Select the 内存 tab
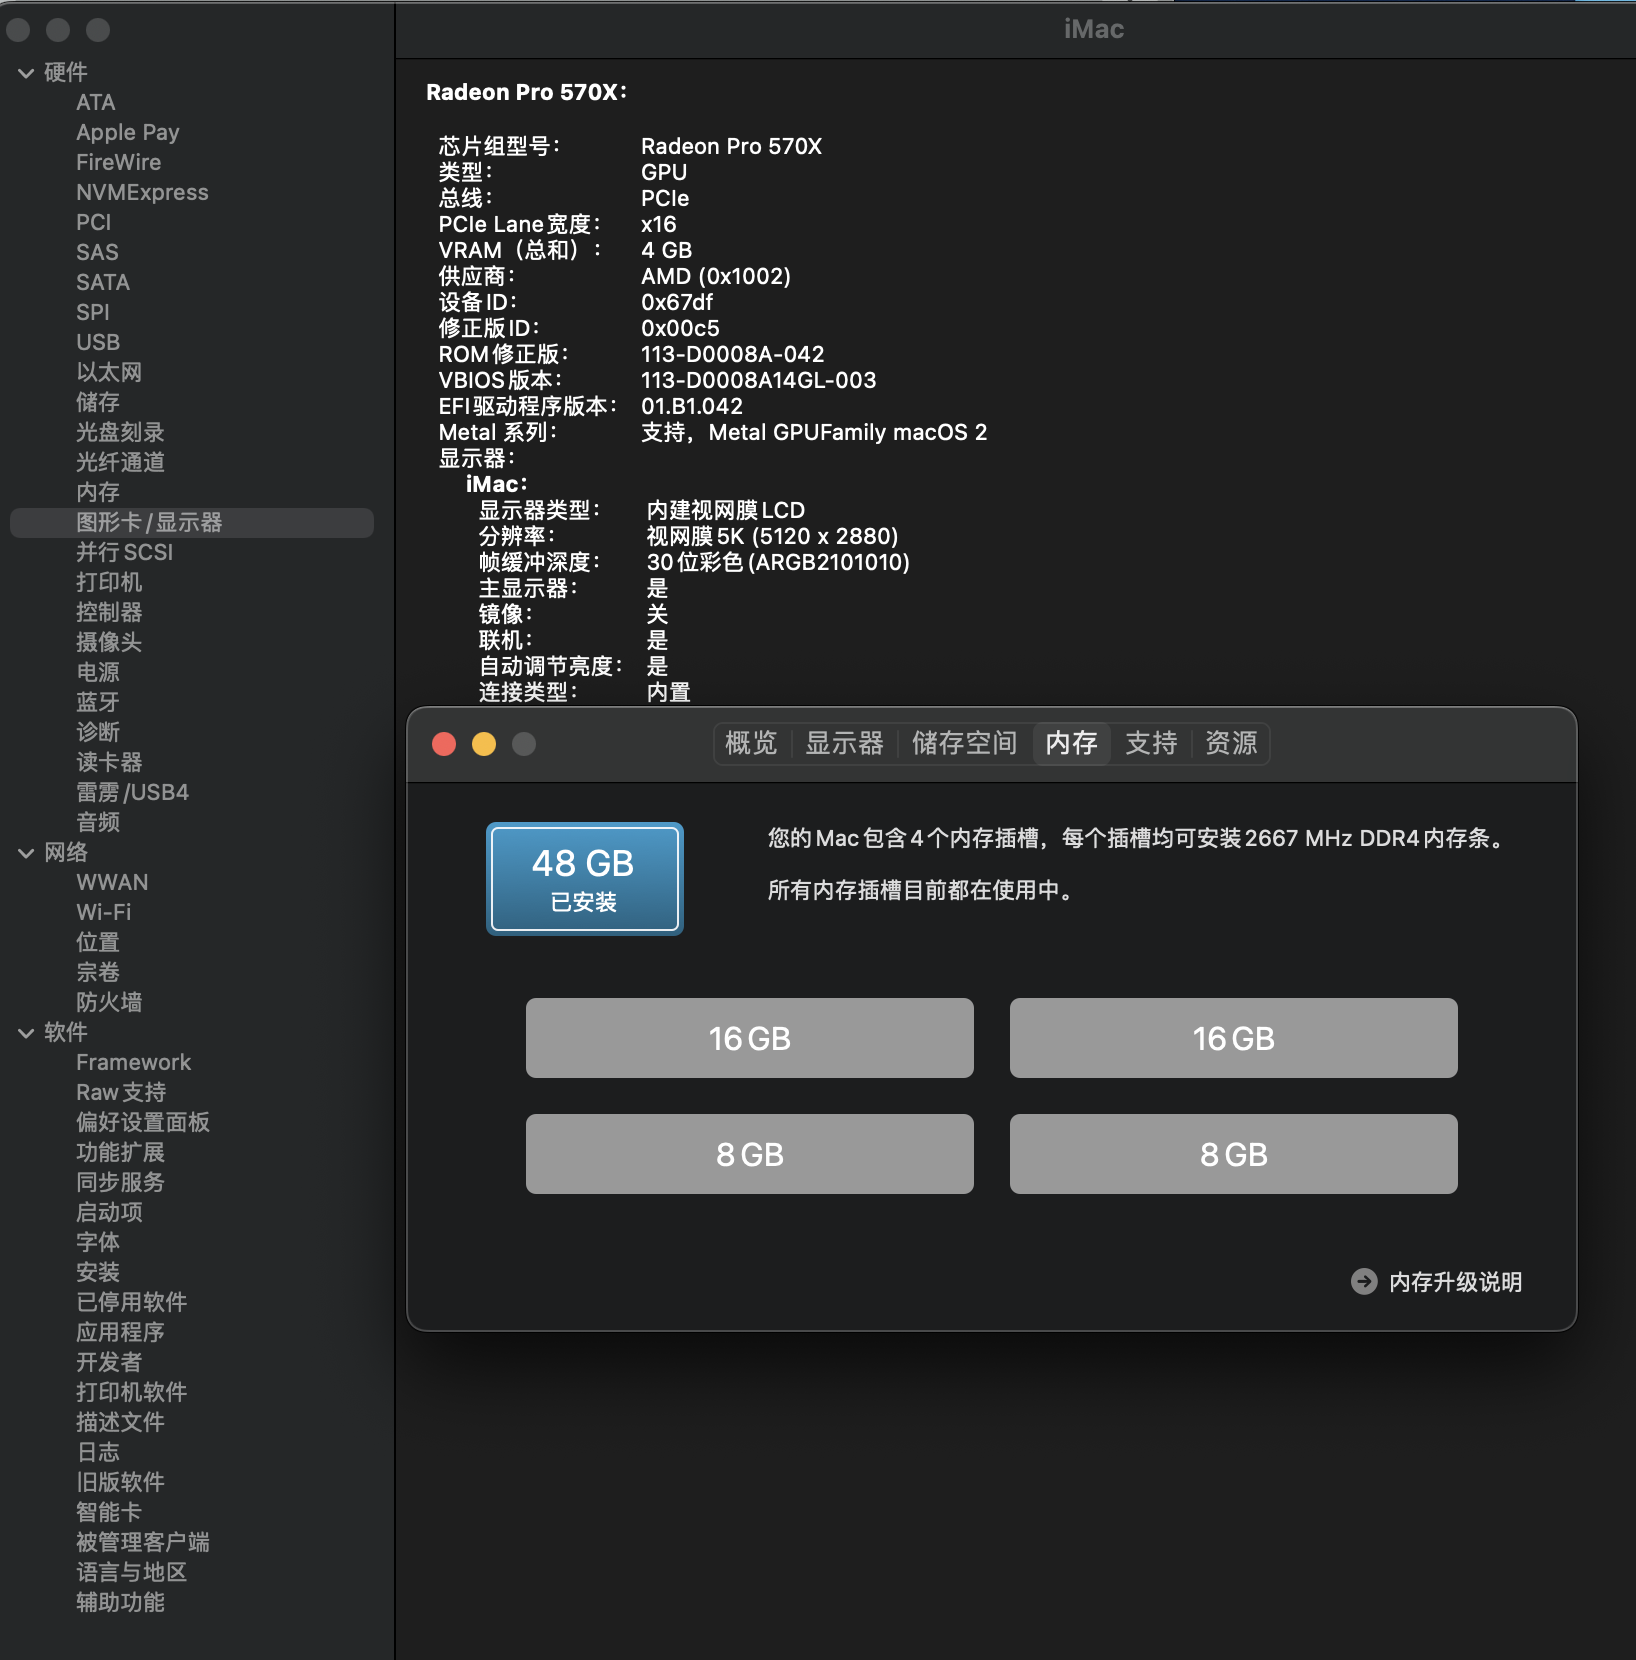Screen dimensions: 1636x1660 tap(1071, 743)
